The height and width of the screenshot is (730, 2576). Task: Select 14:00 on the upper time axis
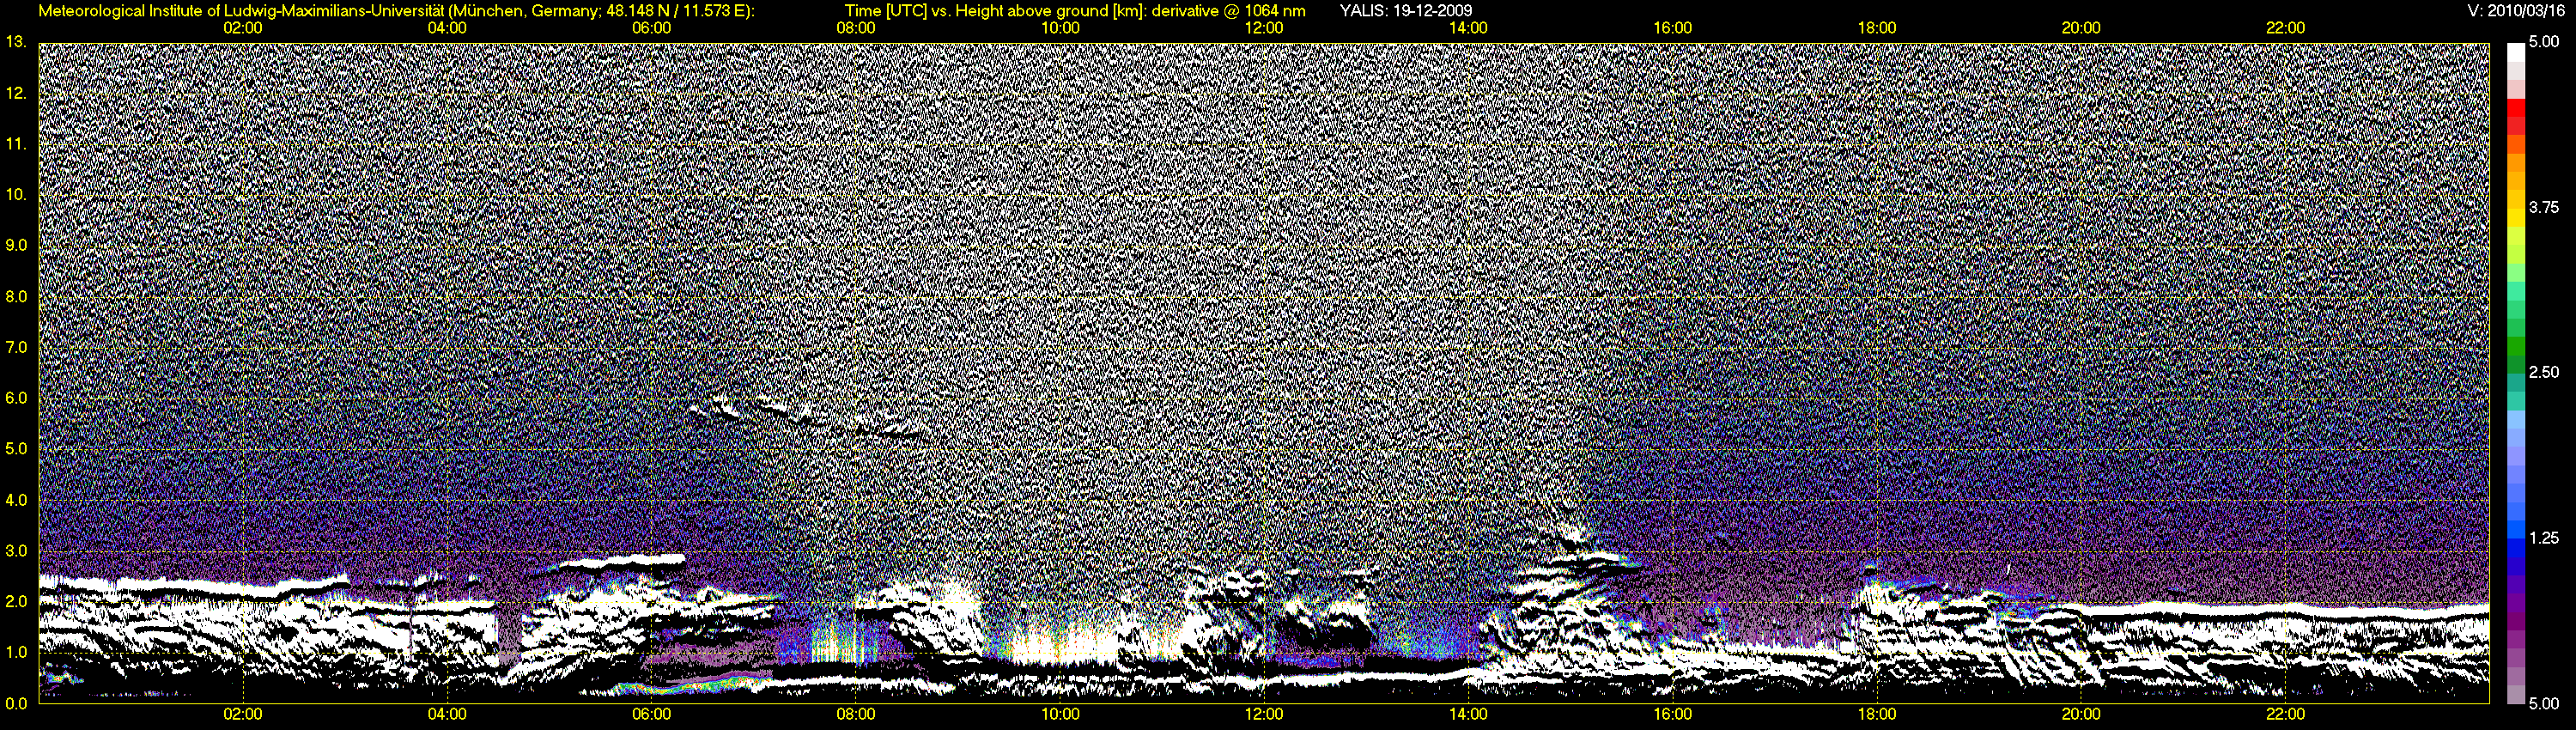point(1468,28)
